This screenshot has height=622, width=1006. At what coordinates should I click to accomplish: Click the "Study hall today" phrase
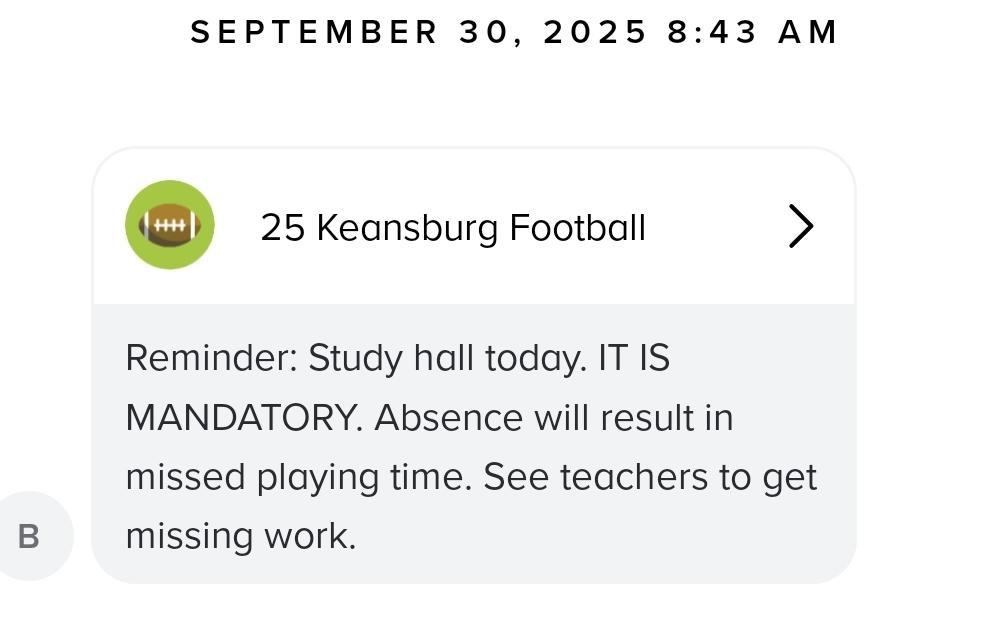(x=446, y=358)
